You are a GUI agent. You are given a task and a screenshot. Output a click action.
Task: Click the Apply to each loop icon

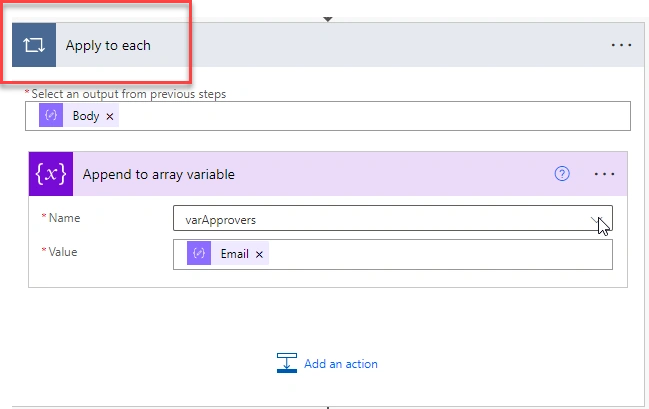34,45
